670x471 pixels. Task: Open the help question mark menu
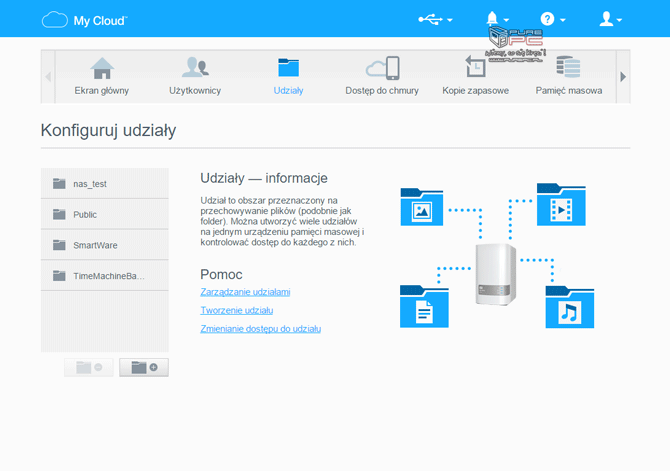(552, 19)
